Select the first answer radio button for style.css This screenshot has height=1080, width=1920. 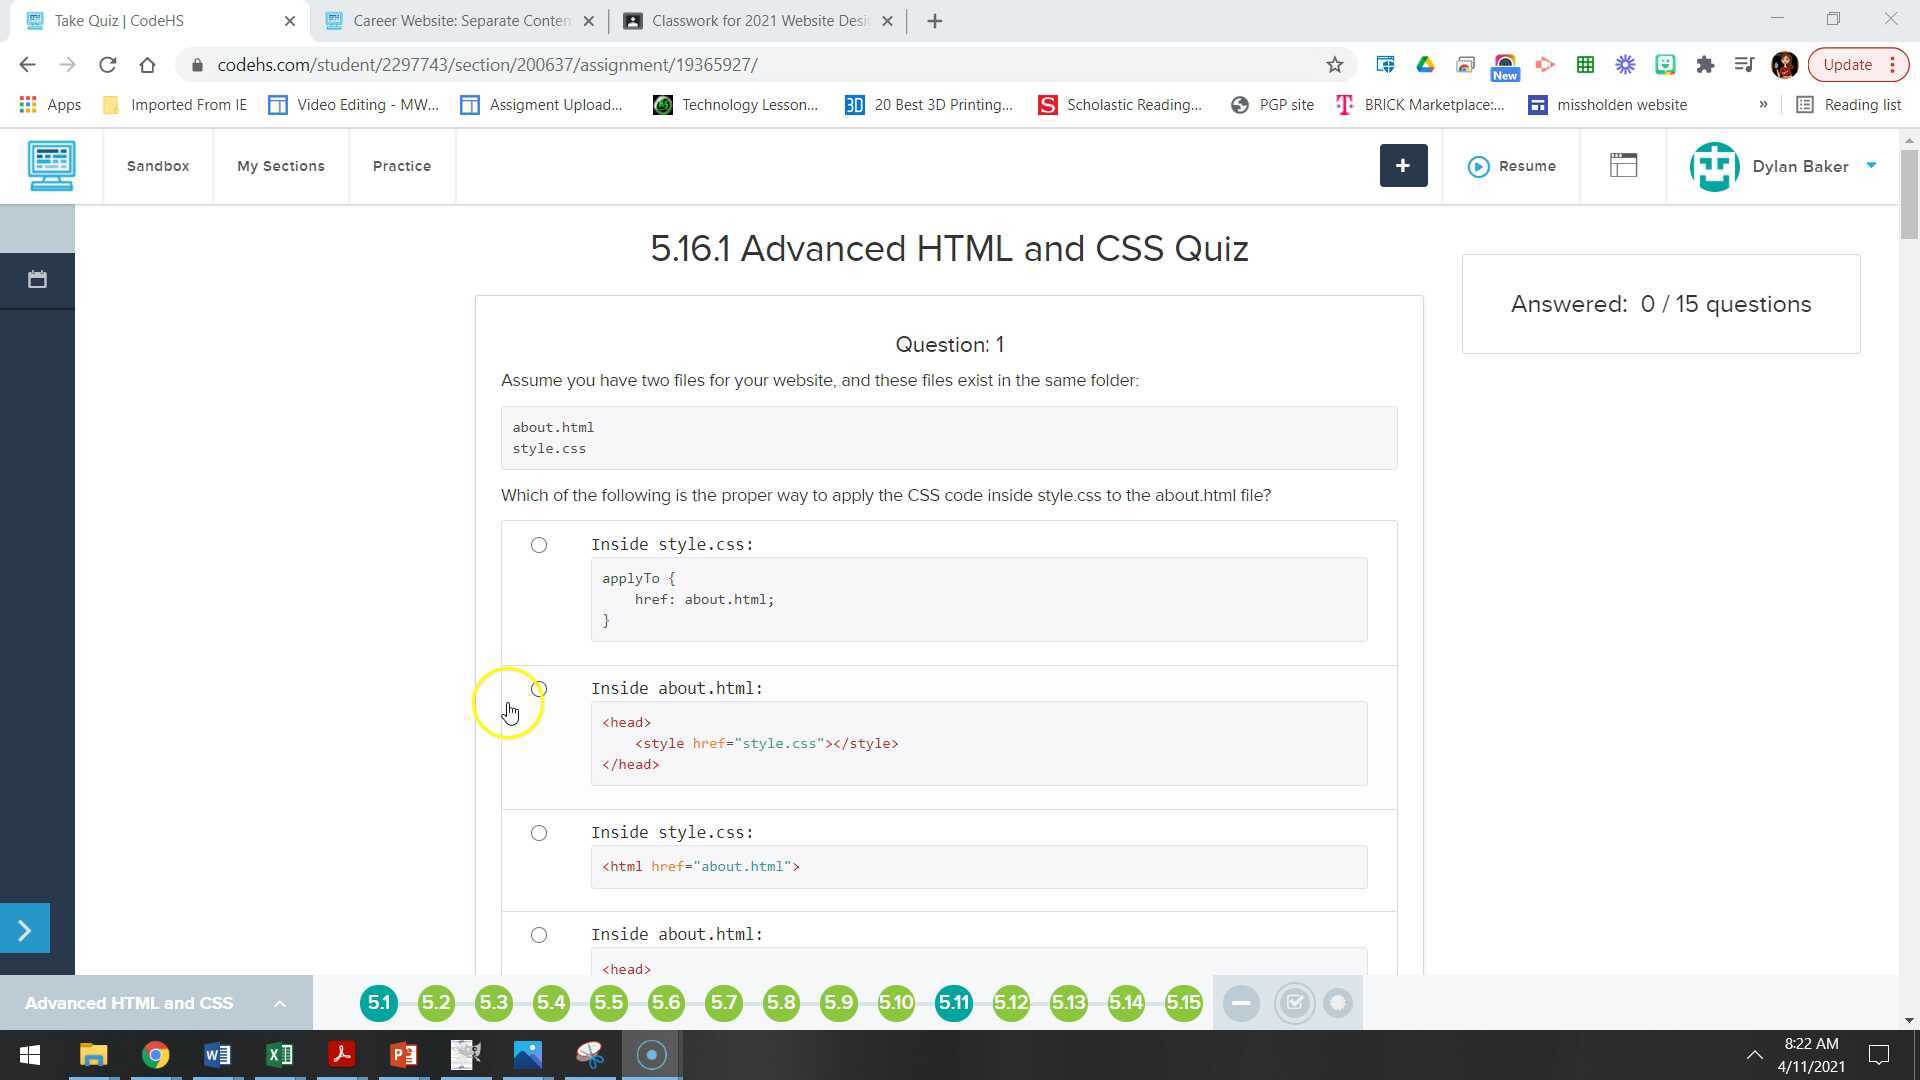click(x=539, y=544)
